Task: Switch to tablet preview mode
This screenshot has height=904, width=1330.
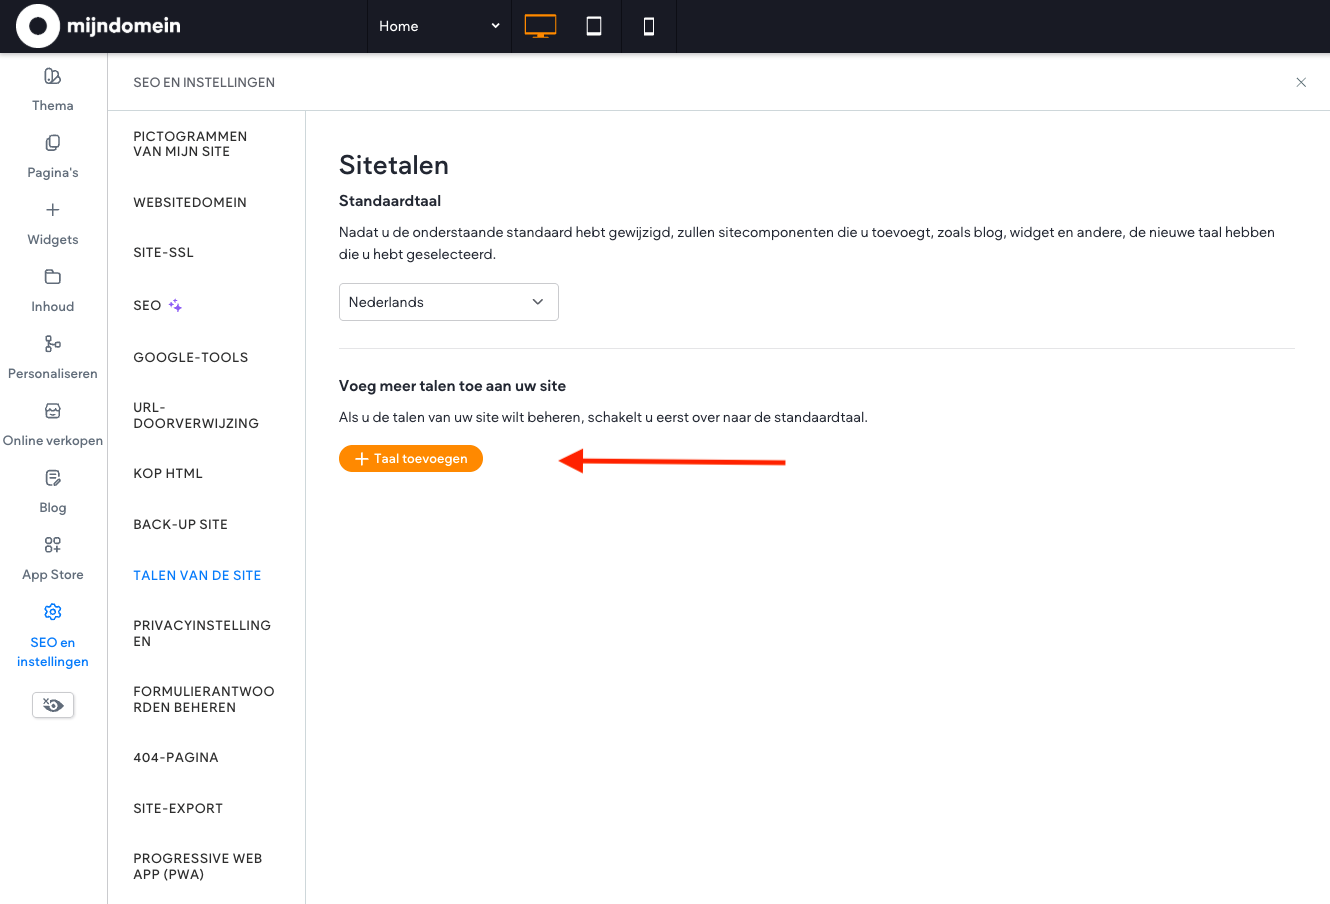Action: click(x=594, y=26)
